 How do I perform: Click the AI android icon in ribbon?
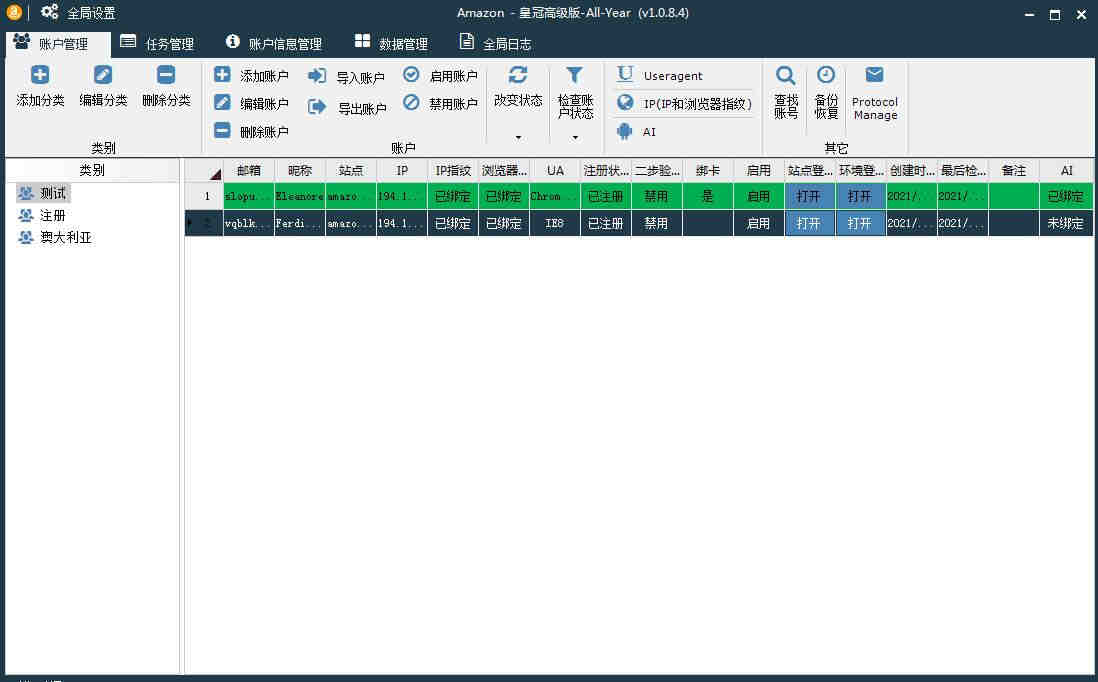click(x=625, y=131)
